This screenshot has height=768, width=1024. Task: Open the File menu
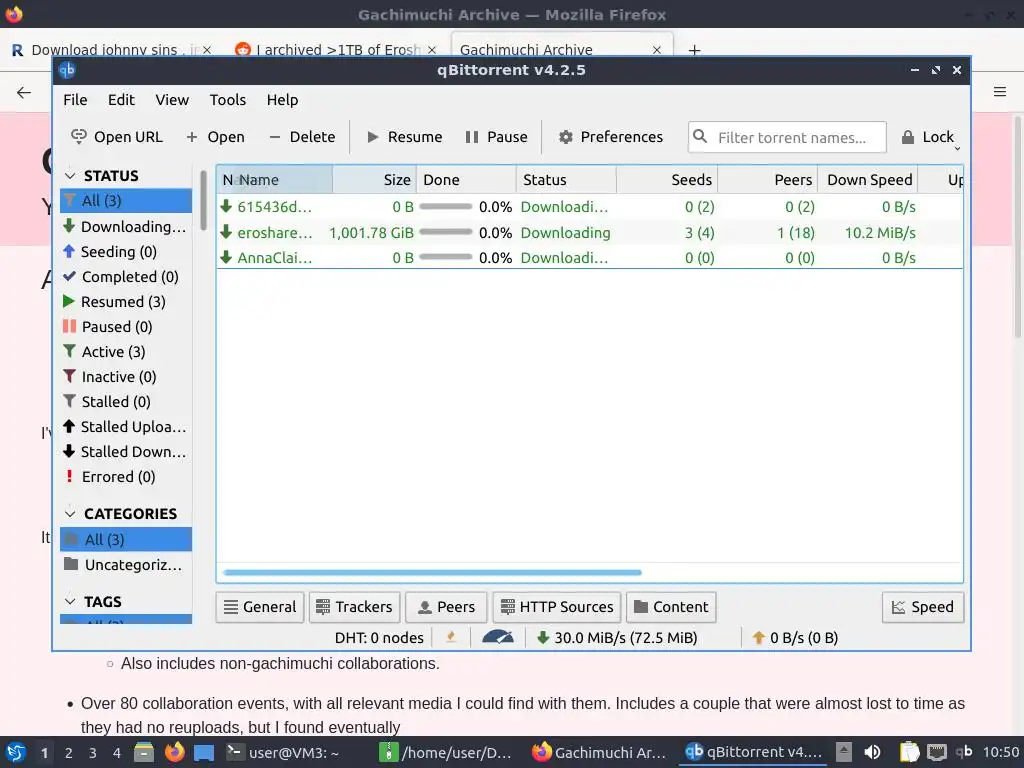click(x=75, y=100)
